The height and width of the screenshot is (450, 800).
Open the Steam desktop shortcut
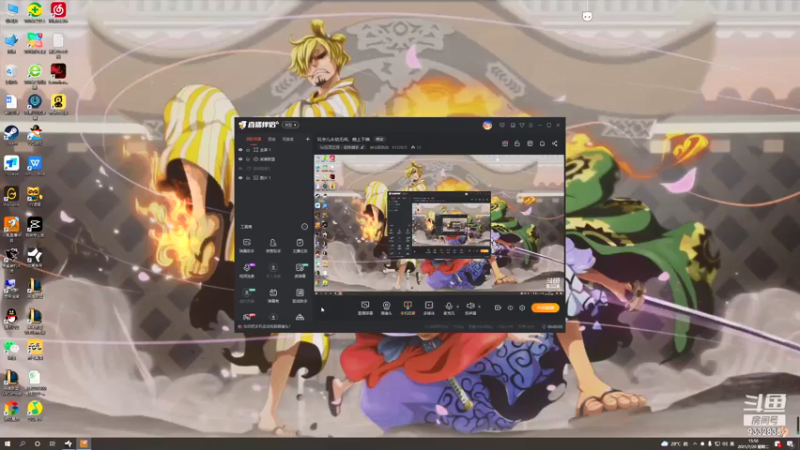pyautogui.click(x=11, y=135)
